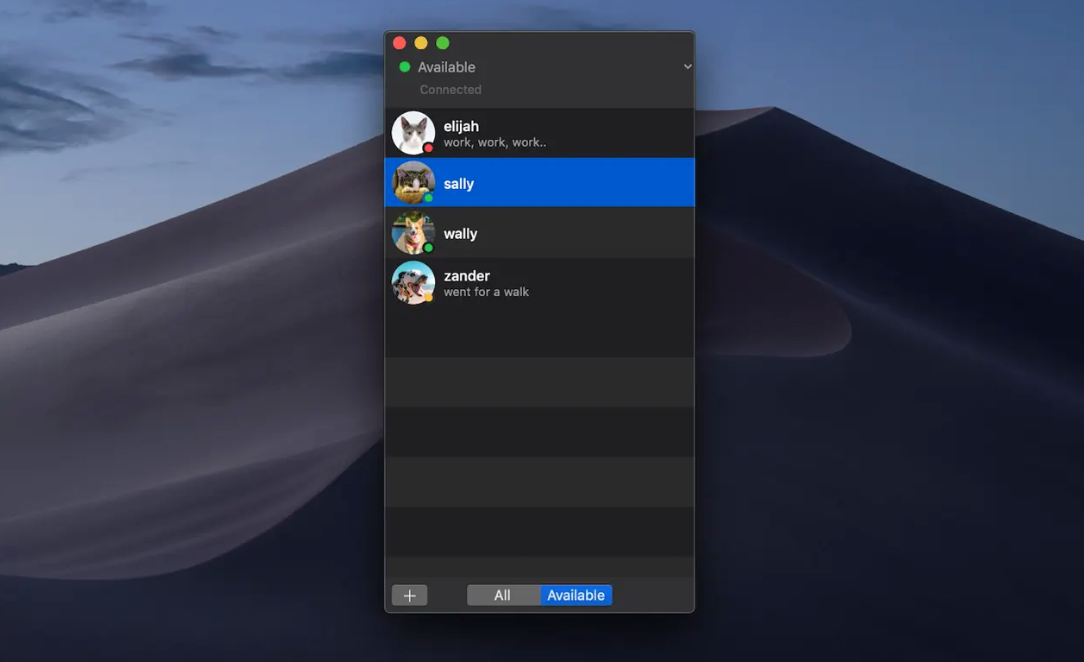Viewport: 1084px width, 662px height.
Task: Close the contacts window with red button
Action: pos(400,43)
